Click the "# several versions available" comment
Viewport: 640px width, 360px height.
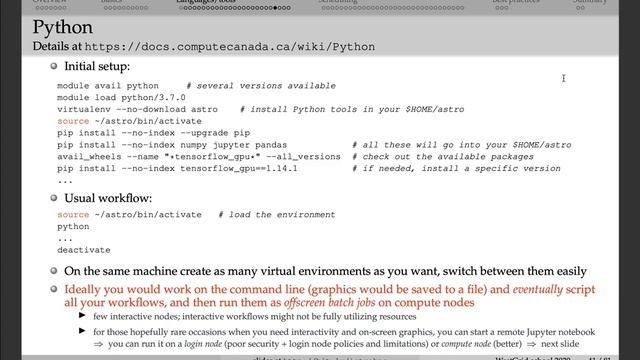coord(261,86)
